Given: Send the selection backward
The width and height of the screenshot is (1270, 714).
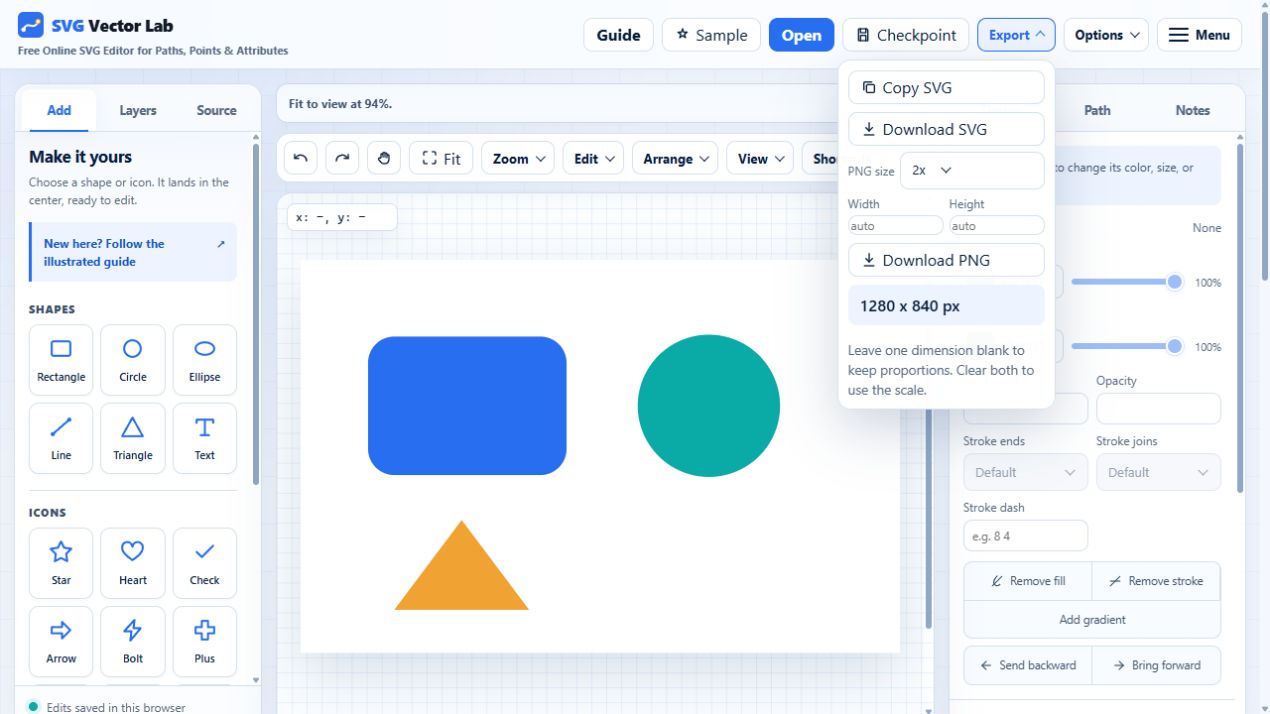Looking at the screenshot, I should pos(1028,665).
